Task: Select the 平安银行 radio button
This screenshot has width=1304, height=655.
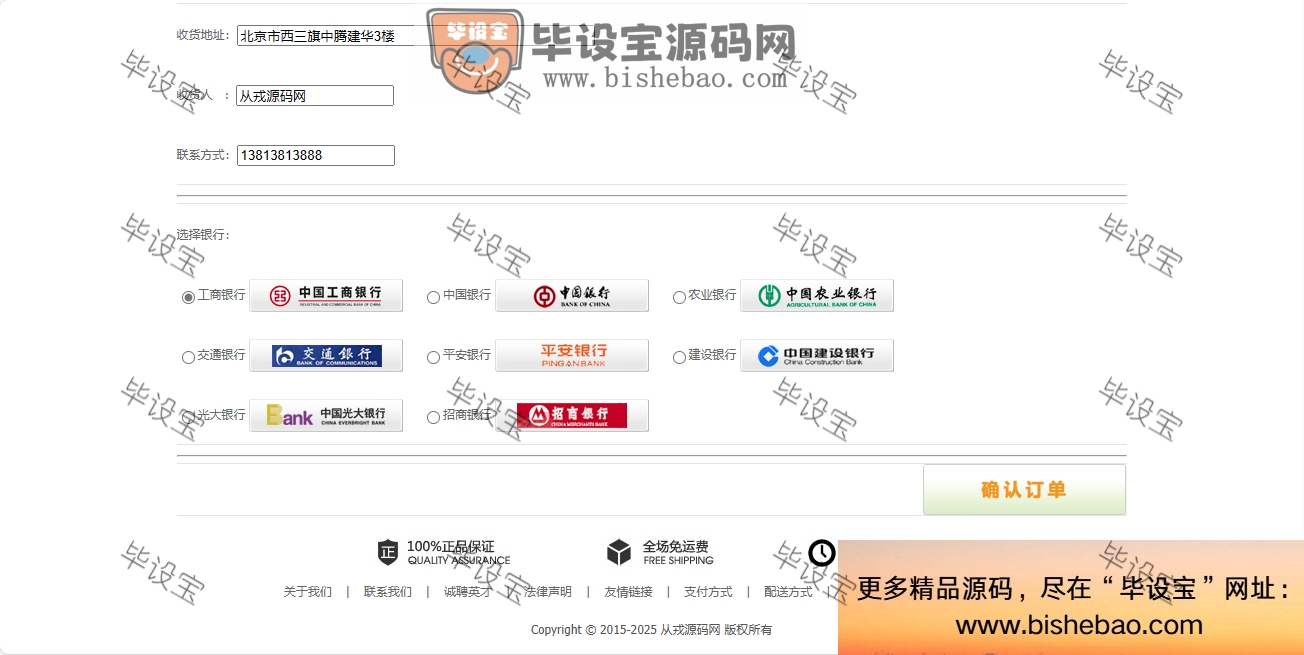Action: 433,357
